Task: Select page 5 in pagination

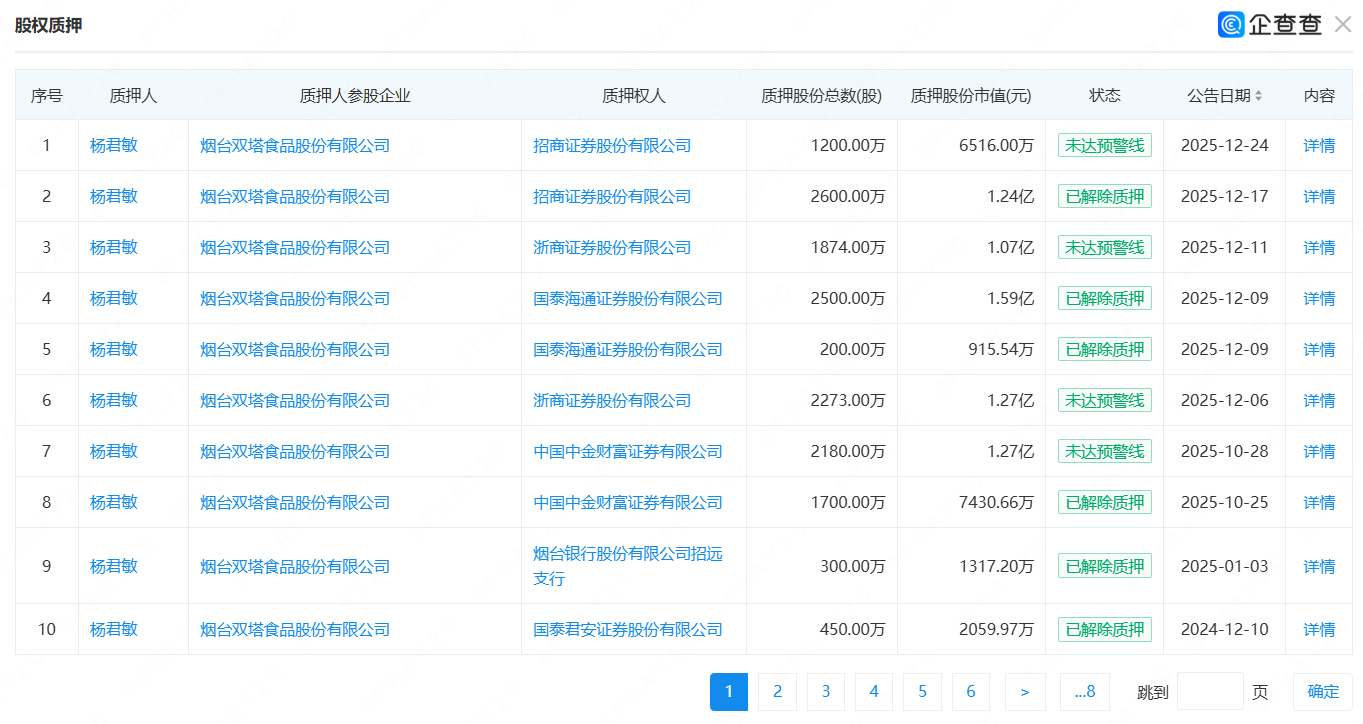Action: click(922, 691)
